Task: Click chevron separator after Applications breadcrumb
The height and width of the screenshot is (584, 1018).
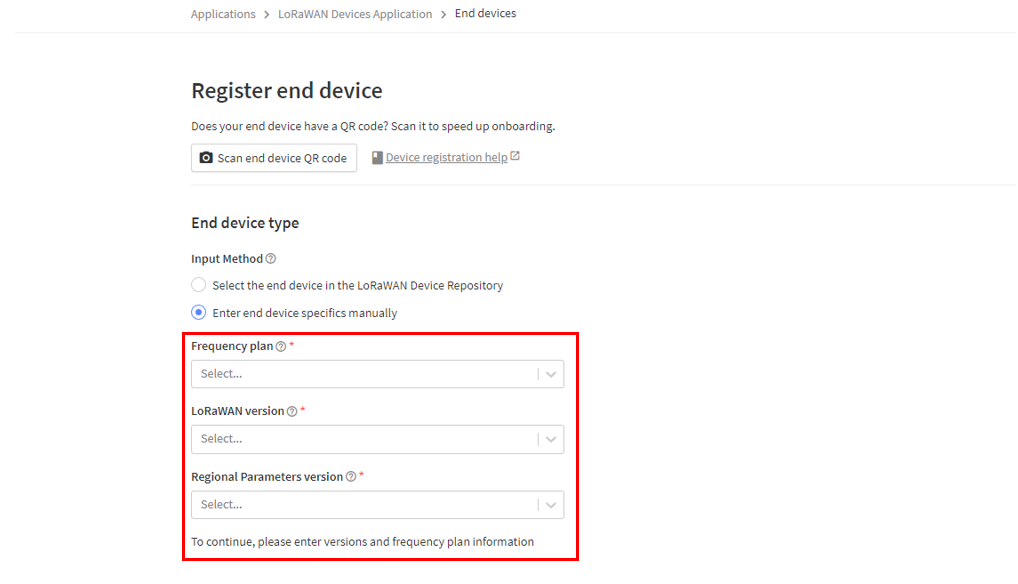Action: click(267, 14)
